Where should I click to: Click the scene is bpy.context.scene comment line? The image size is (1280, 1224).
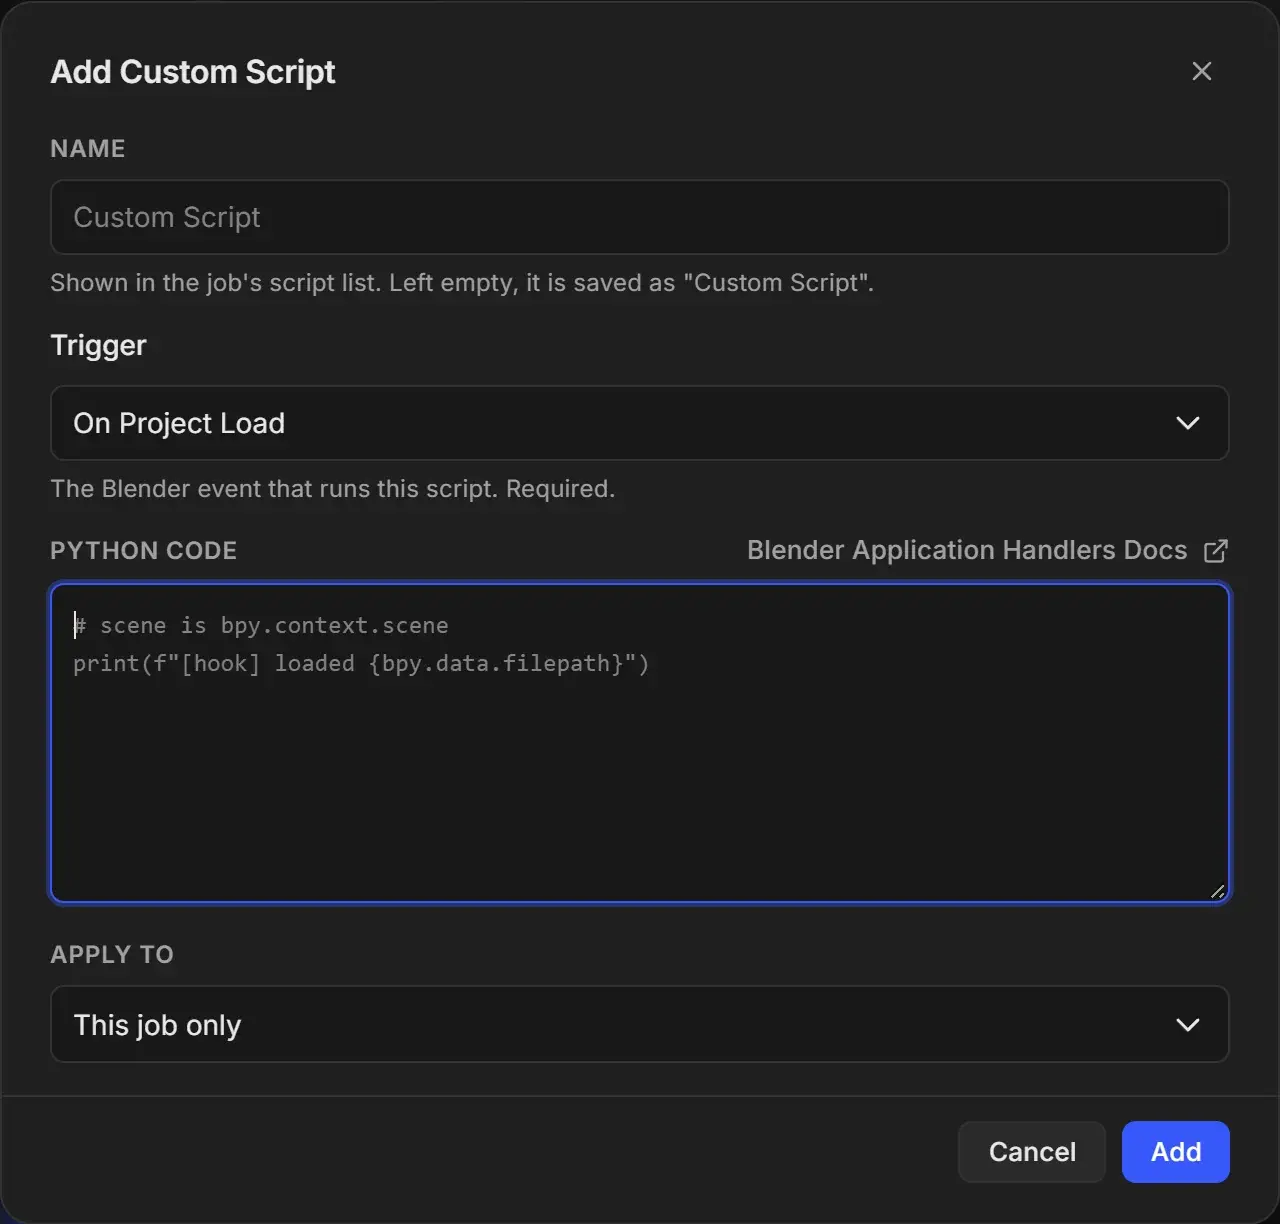(x=261, y=625)
